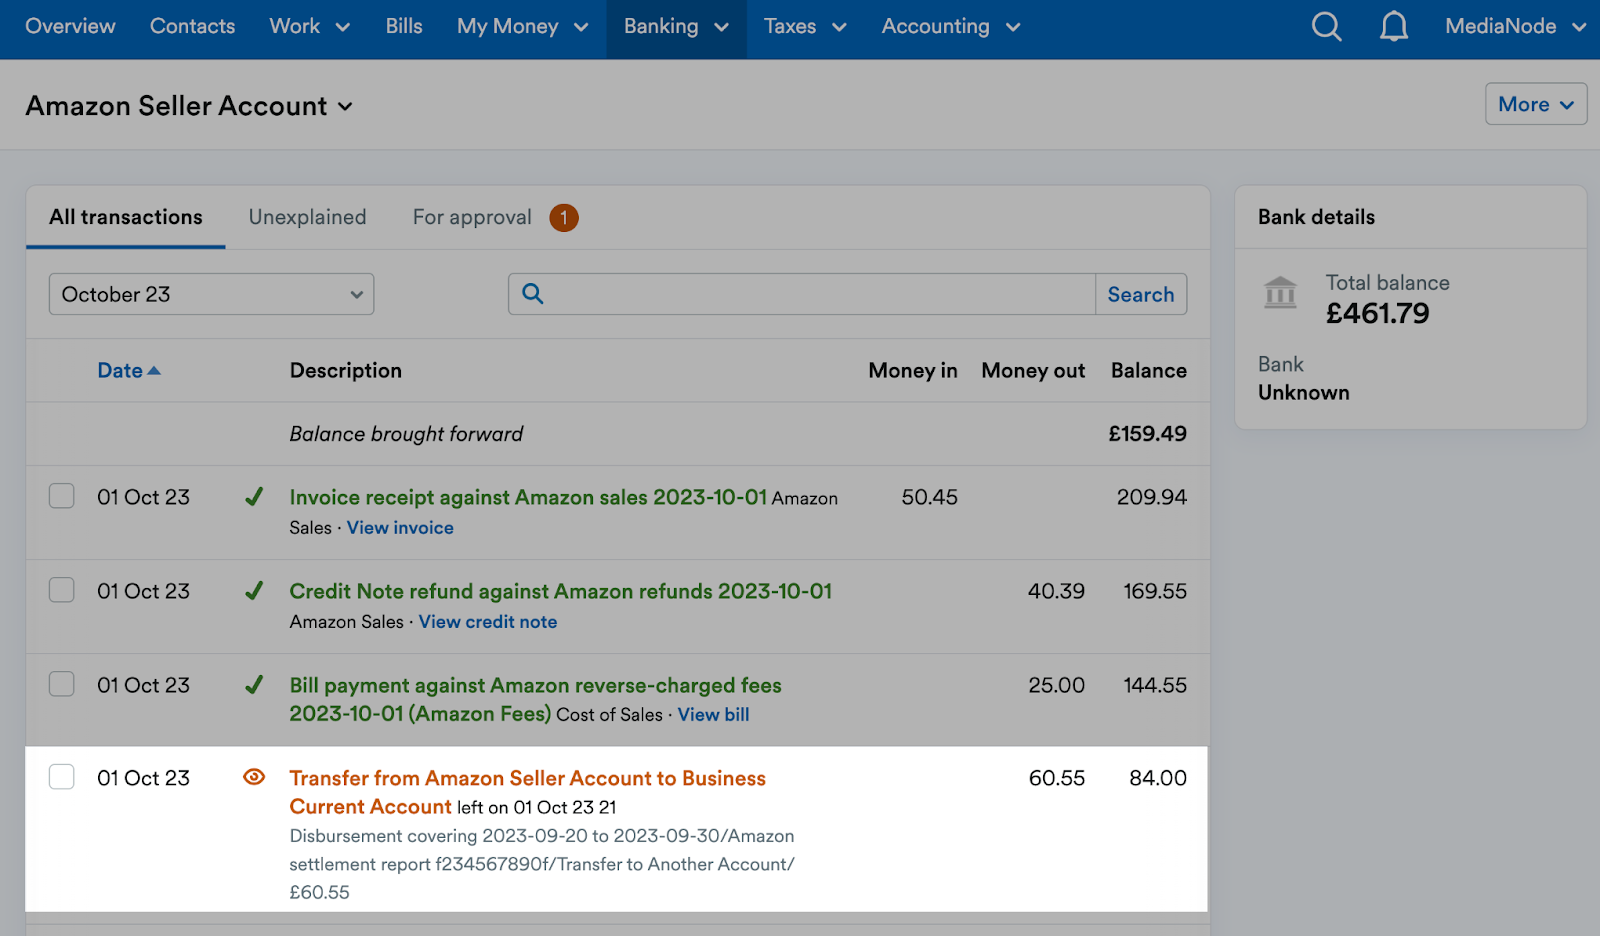Click the 40.39 money out amount
The image size is (1600, 936).
1056,591
